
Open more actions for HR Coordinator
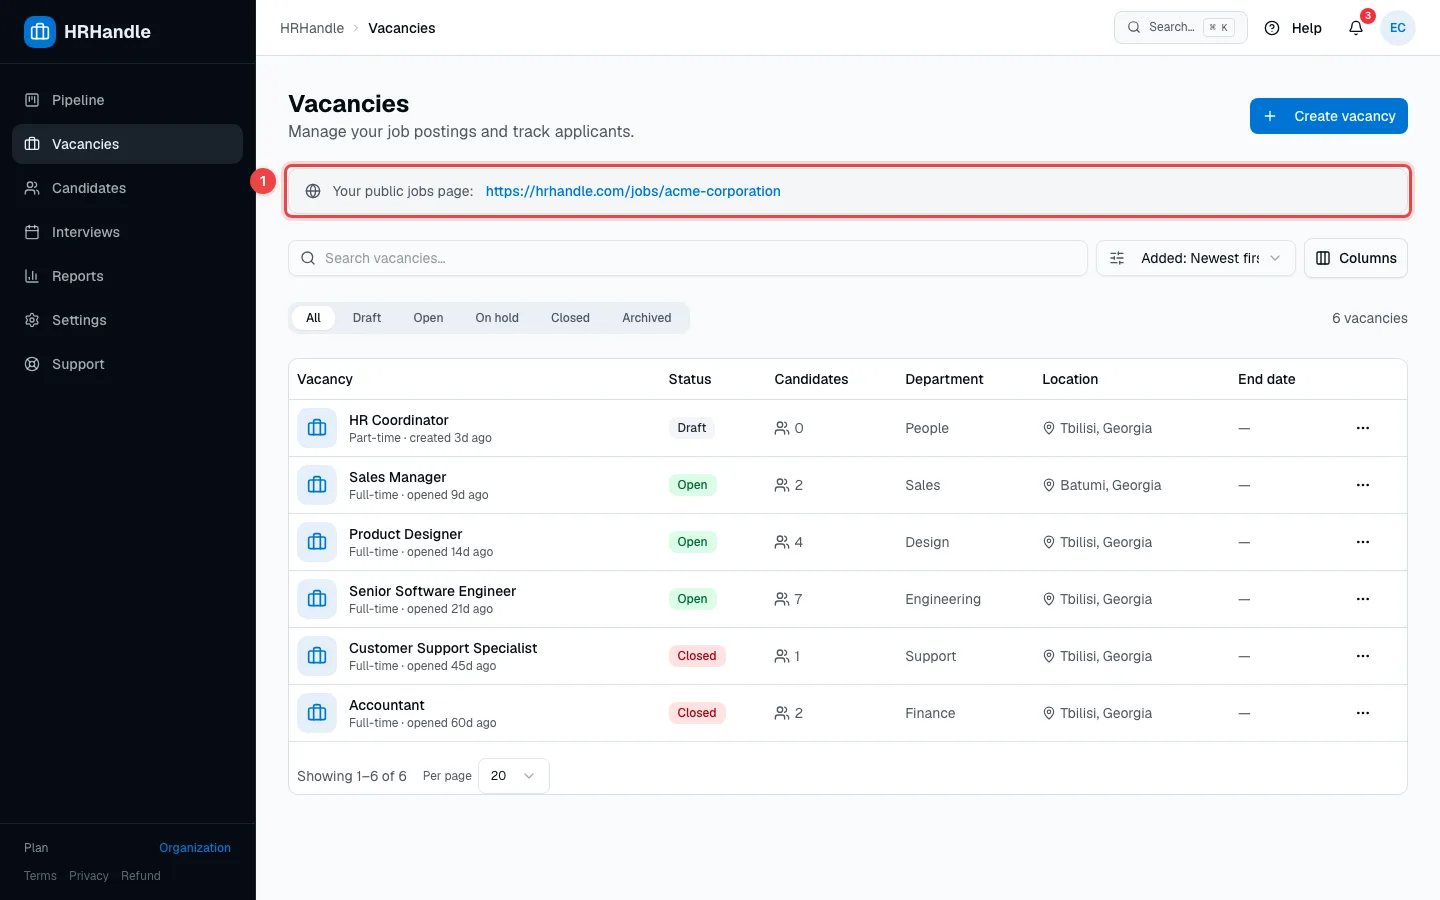coord(1363,428)
